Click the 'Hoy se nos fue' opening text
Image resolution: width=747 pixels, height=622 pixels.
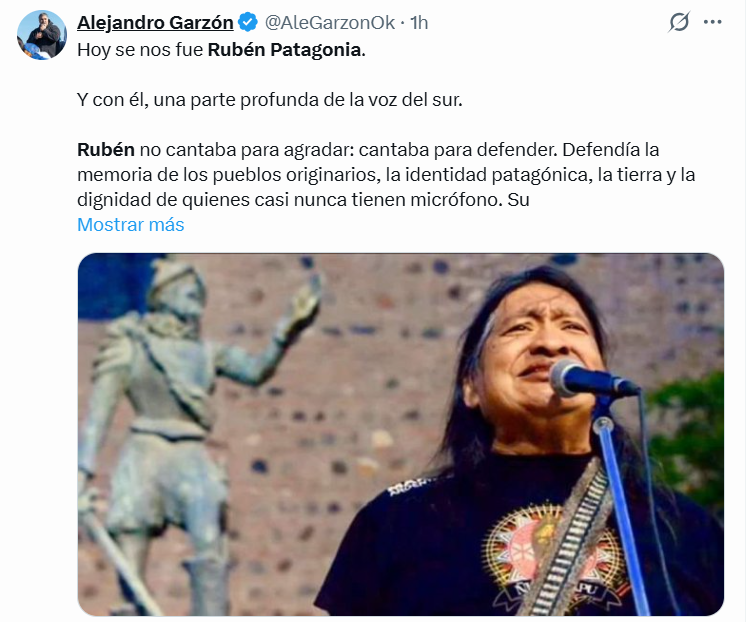click(x=140, y=50)
